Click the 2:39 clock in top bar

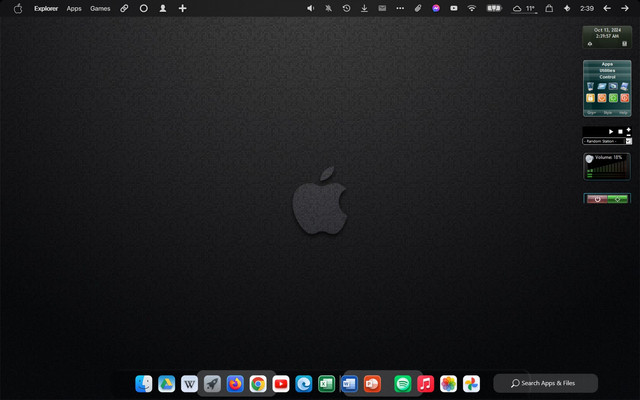click(587, 9)
